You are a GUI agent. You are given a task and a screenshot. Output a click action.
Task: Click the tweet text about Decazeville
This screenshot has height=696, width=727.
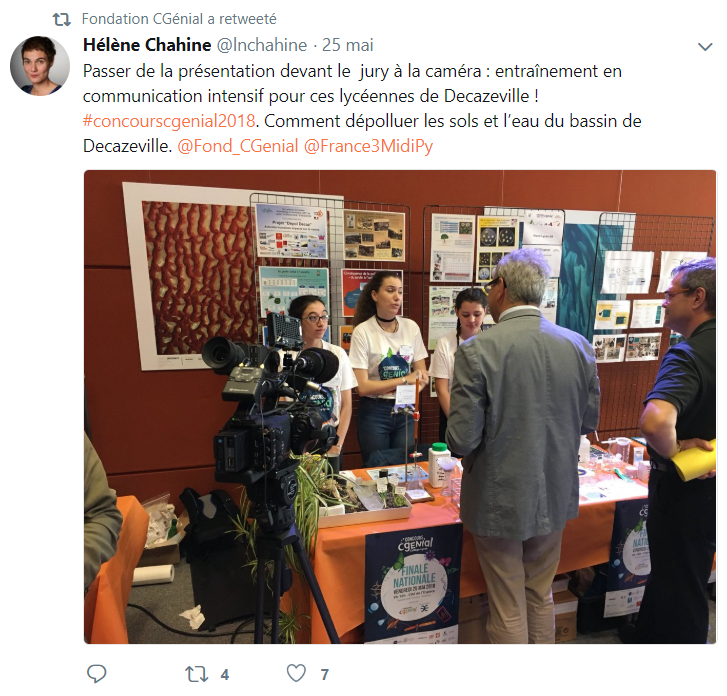pyautogui.click(x=362, y=109)
